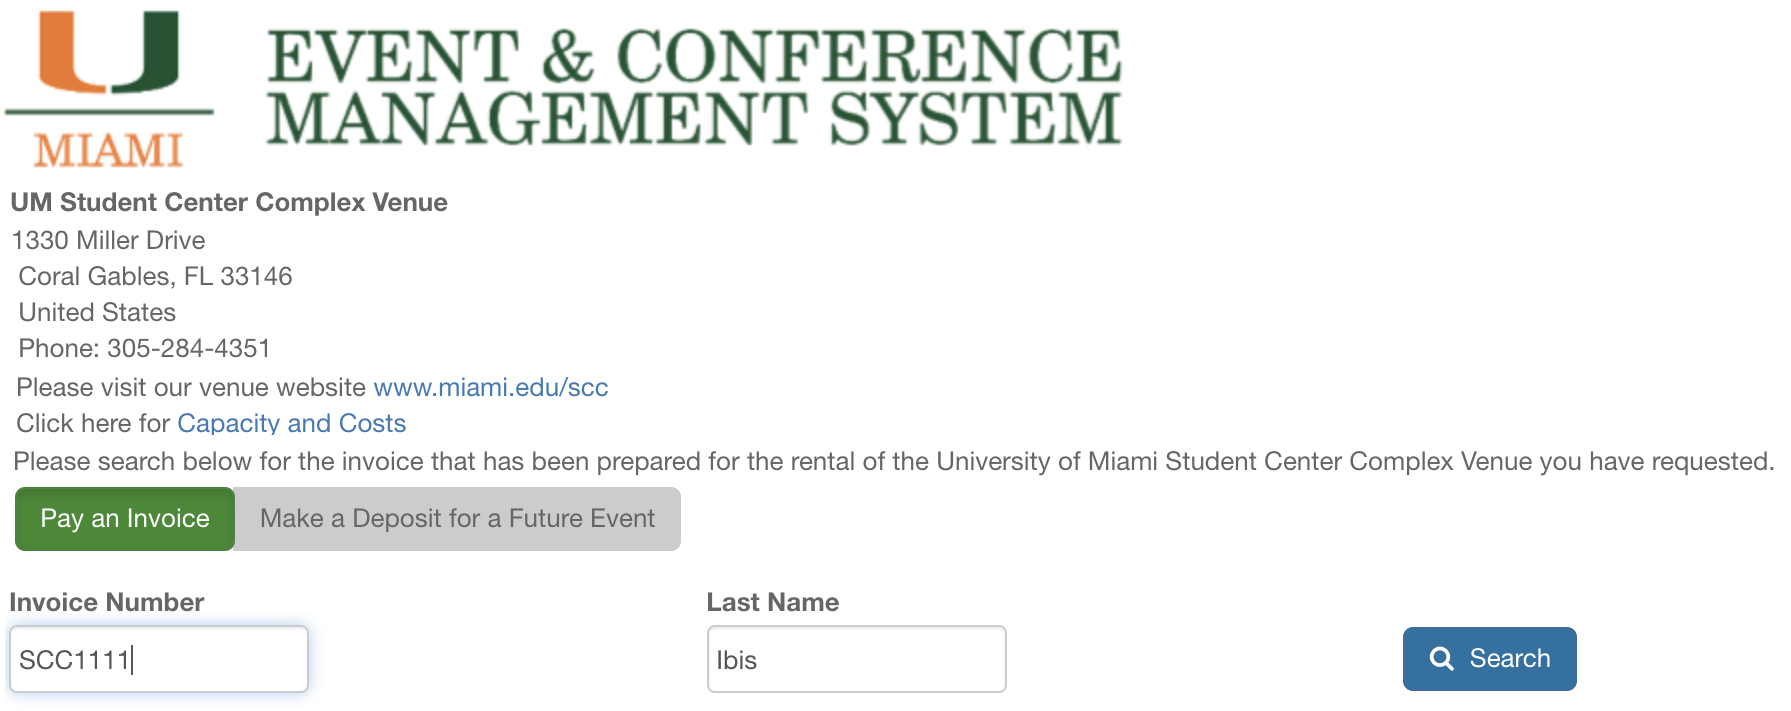Click the Coral Gables, FL 33146 text
This screenshot has height=711, width=1791.
[x=155, y=277]
